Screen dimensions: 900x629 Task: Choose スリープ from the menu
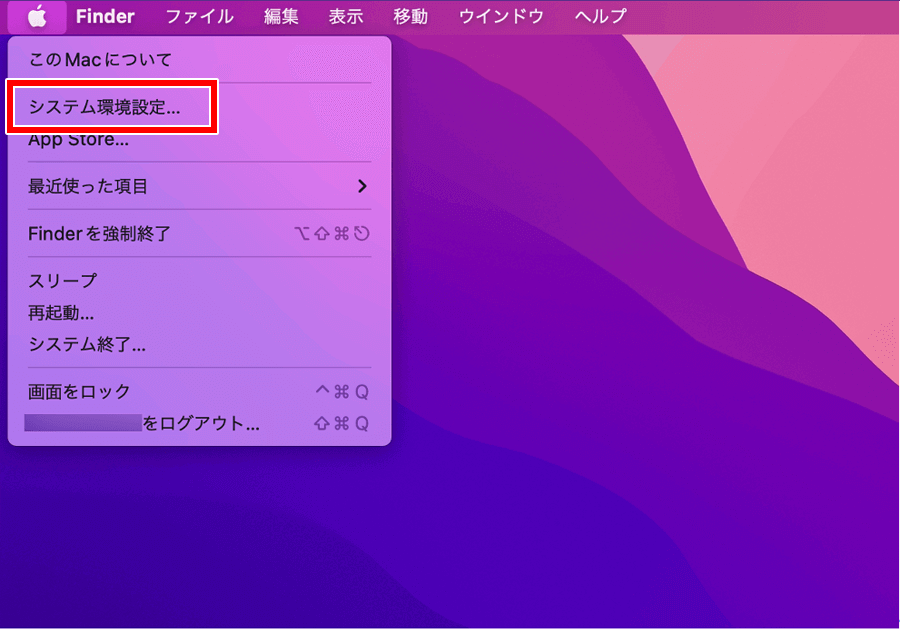tap(199, 281)
